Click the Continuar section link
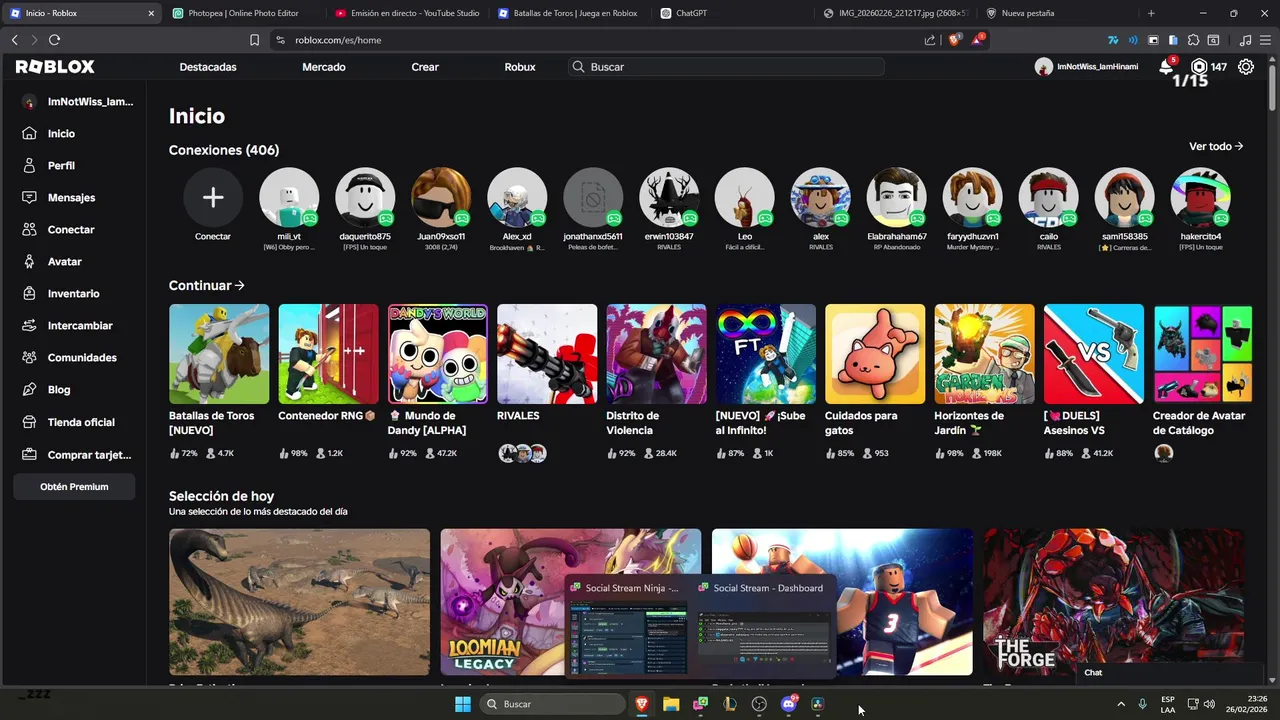 click(x=207, y=285)
